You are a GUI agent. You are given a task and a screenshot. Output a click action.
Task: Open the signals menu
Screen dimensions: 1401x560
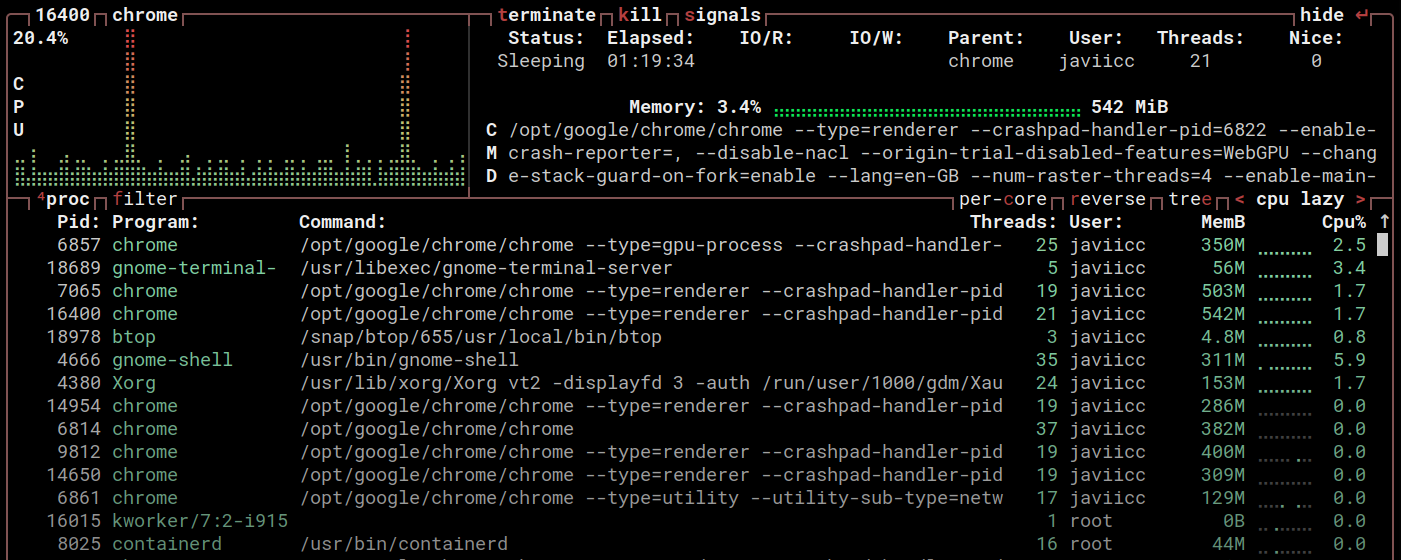[722, 15]
